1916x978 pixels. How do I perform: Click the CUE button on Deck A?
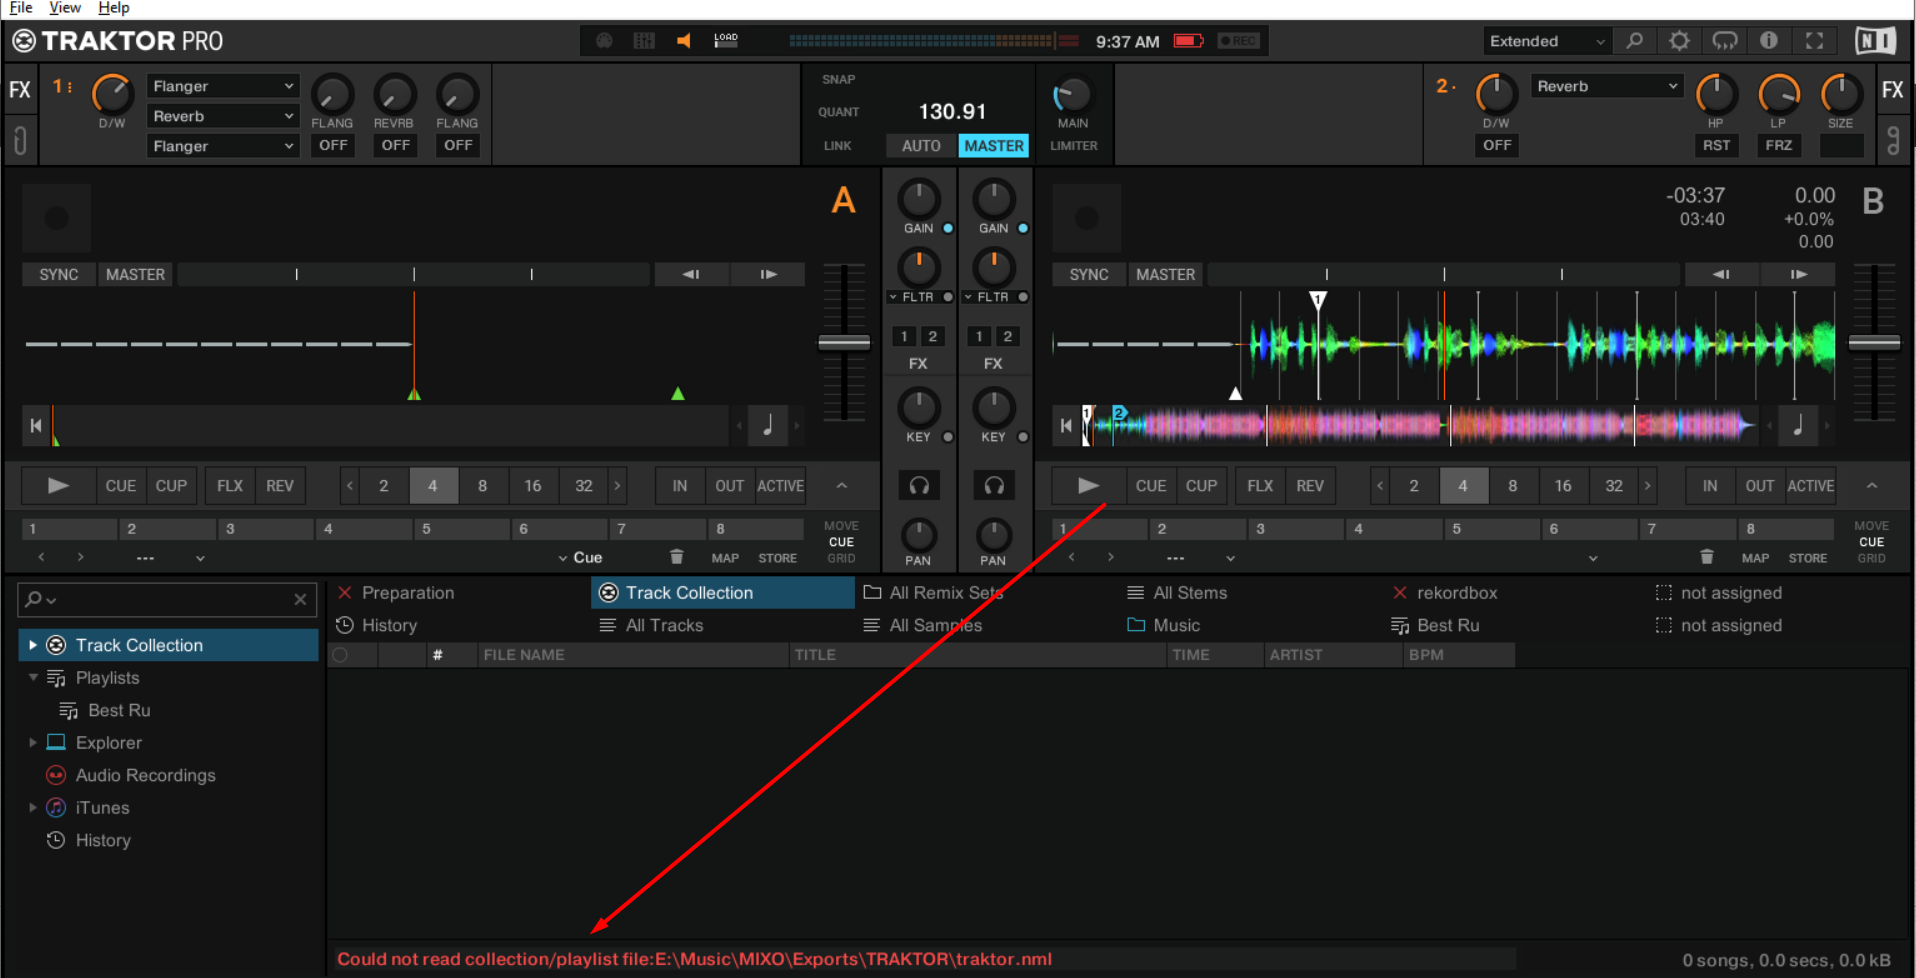point(121,486)
